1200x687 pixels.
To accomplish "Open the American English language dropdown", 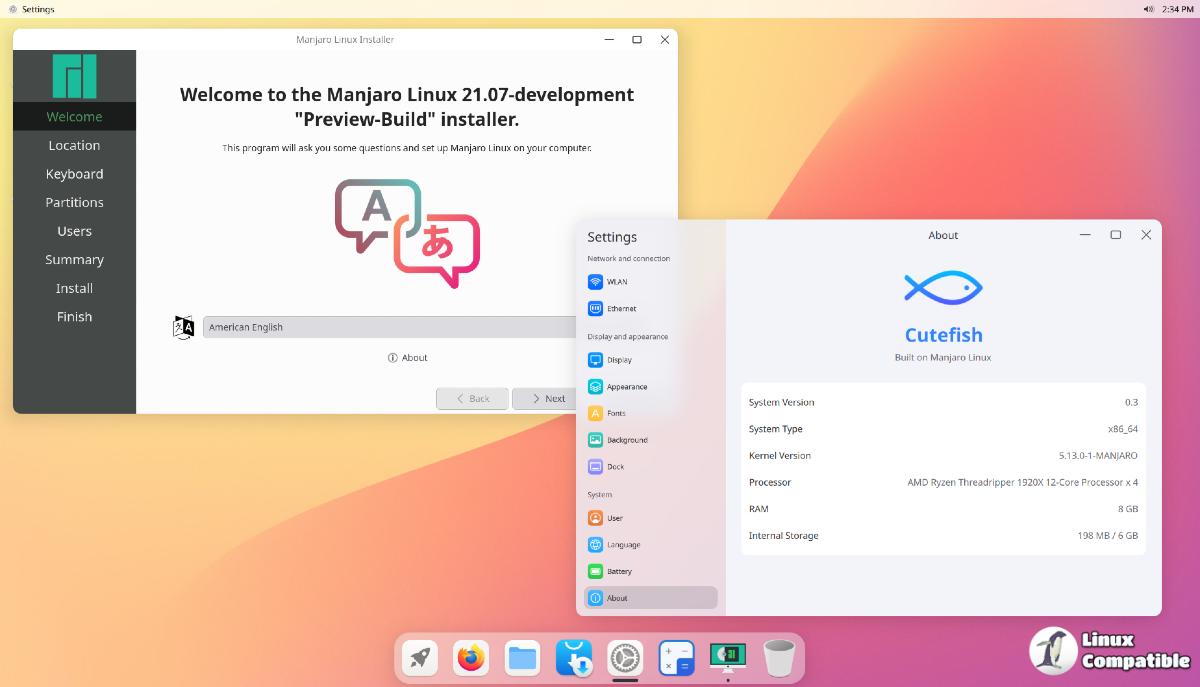I will [390, 327].
